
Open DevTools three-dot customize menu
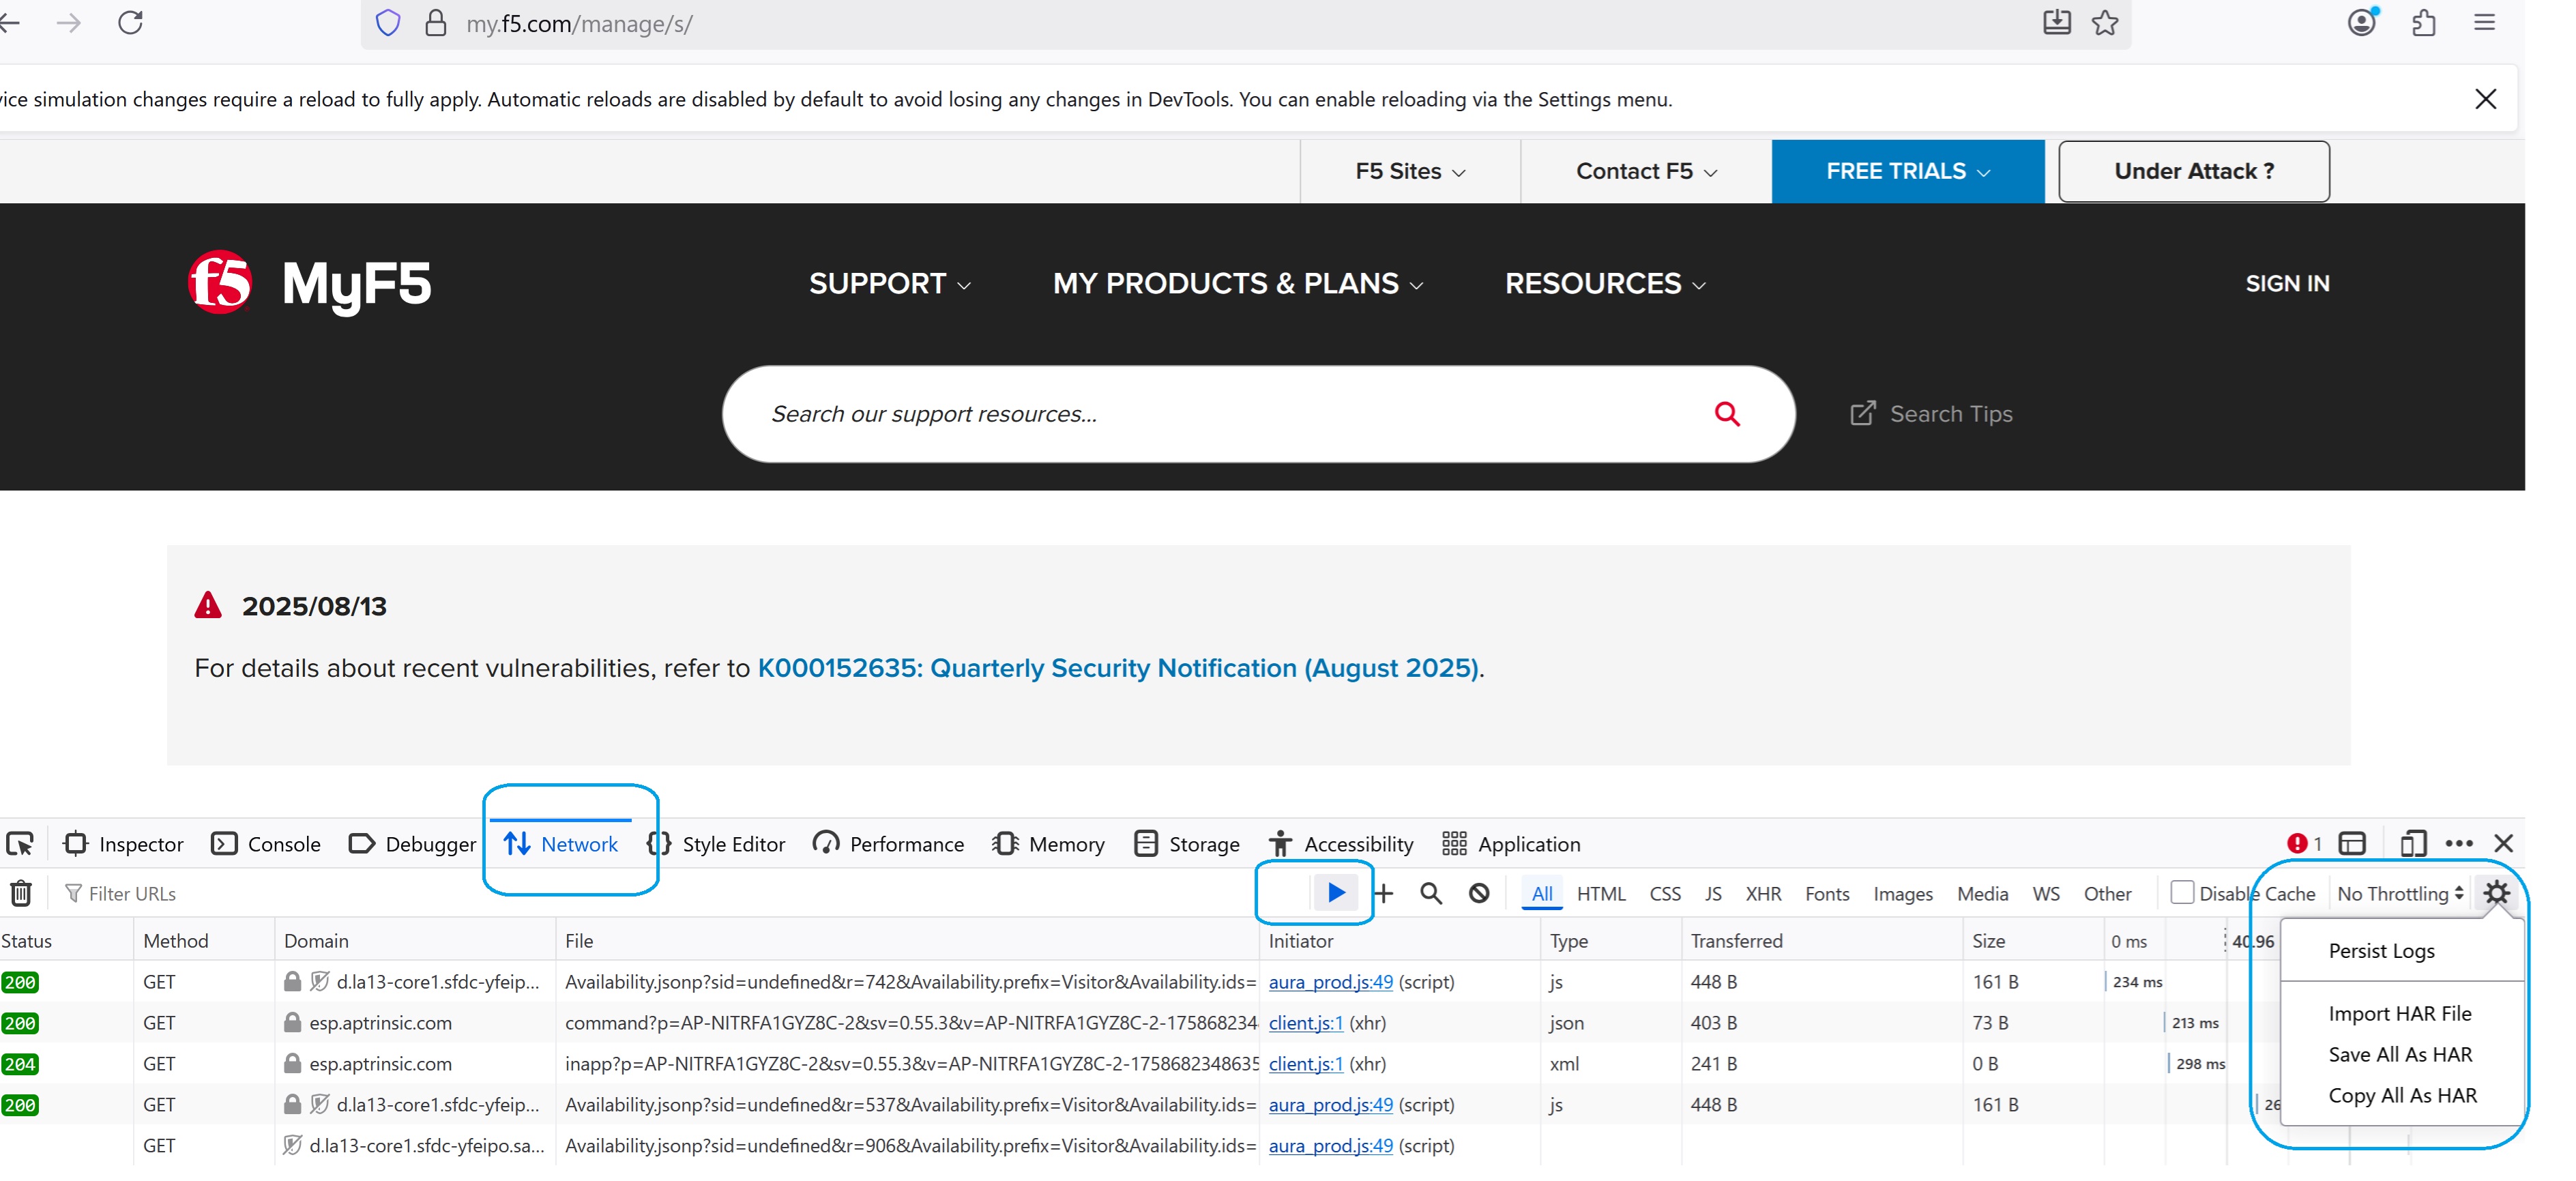[x=2459, y=844]
